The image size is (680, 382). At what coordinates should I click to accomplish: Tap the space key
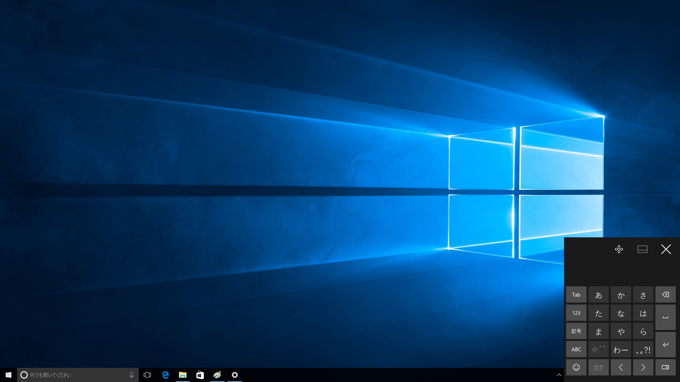665,317
